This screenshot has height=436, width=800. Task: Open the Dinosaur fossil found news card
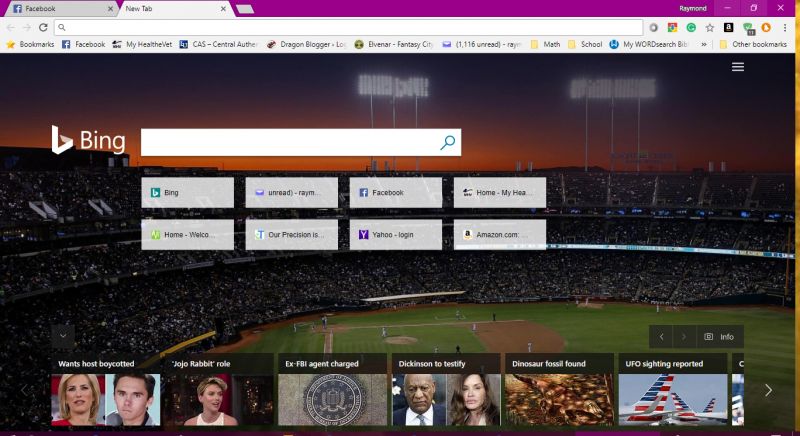tap(559, 390)
